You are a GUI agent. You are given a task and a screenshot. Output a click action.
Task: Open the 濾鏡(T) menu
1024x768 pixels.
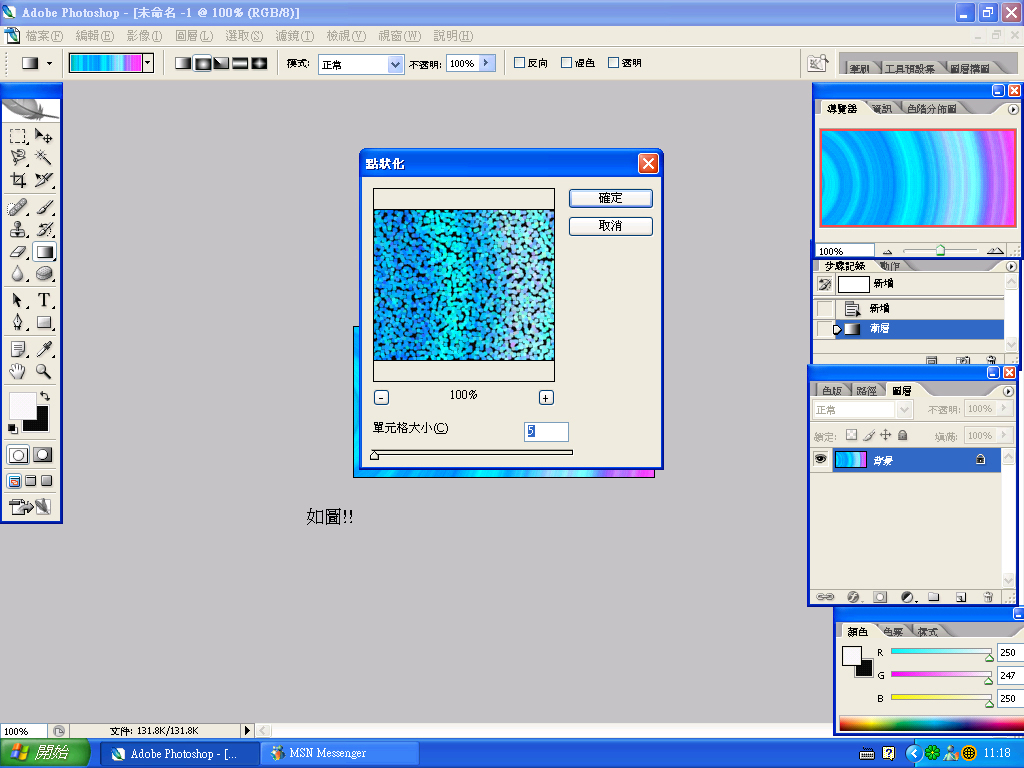coord(295,36)
